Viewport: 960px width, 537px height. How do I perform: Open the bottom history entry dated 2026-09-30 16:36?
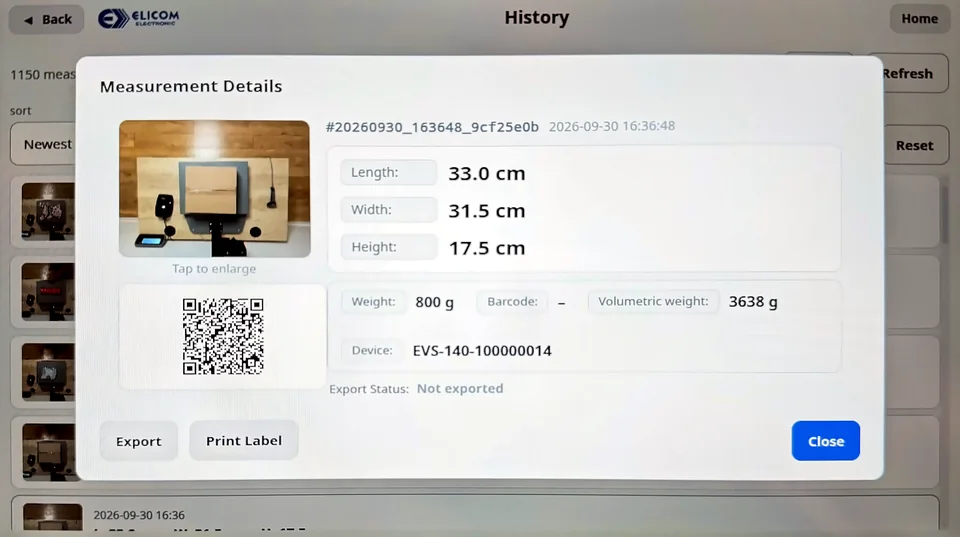coord(475,514)
